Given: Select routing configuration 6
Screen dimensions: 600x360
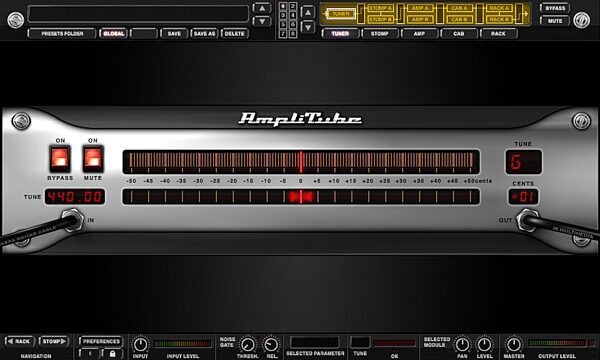Looking at the screenshot, I should (292, 24).
